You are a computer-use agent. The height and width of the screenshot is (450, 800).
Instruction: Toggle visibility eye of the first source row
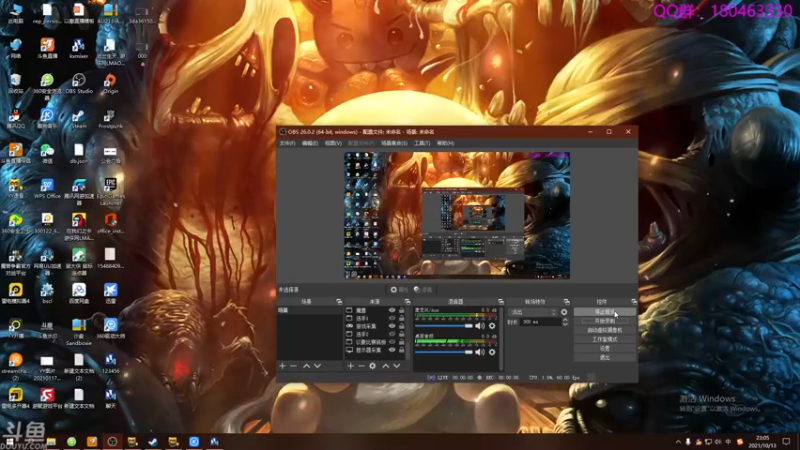[x=392, y=310]
